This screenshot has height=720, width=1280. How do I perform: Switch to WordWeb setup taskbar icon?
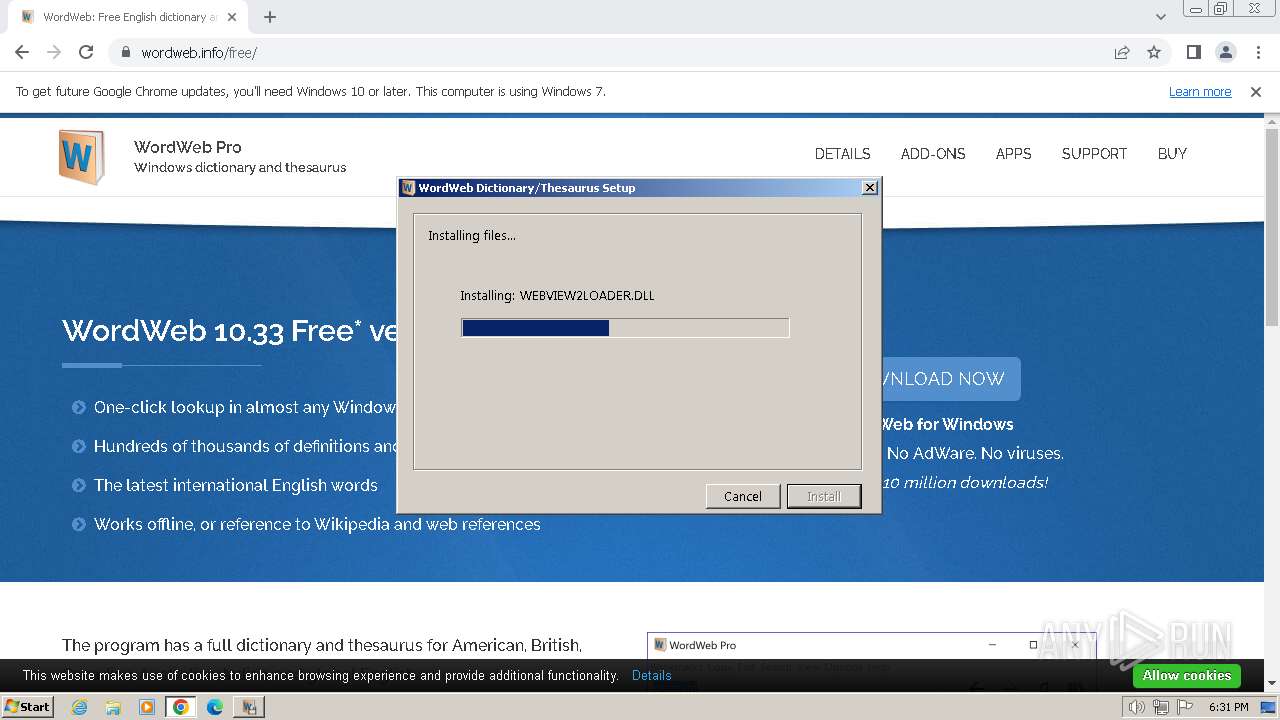click(x=248, y=707)
